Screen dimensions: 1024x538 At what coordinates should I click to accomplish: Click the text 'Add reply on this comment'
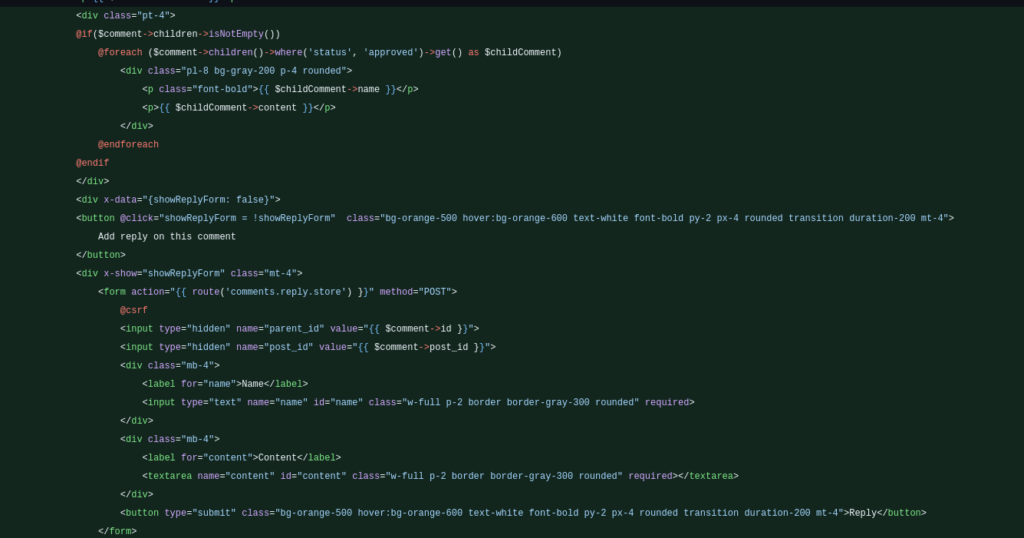pos(167,236)
